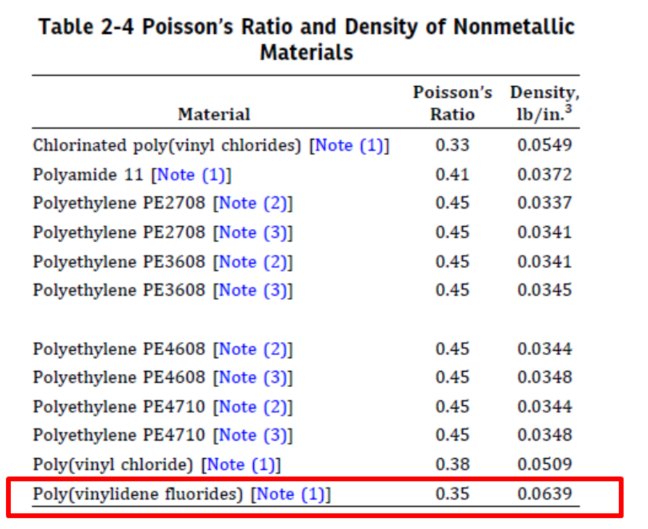Select Poisson's ratio 0.38 for Poly(vinyl chloride)
648x529 pixels.
452,465
